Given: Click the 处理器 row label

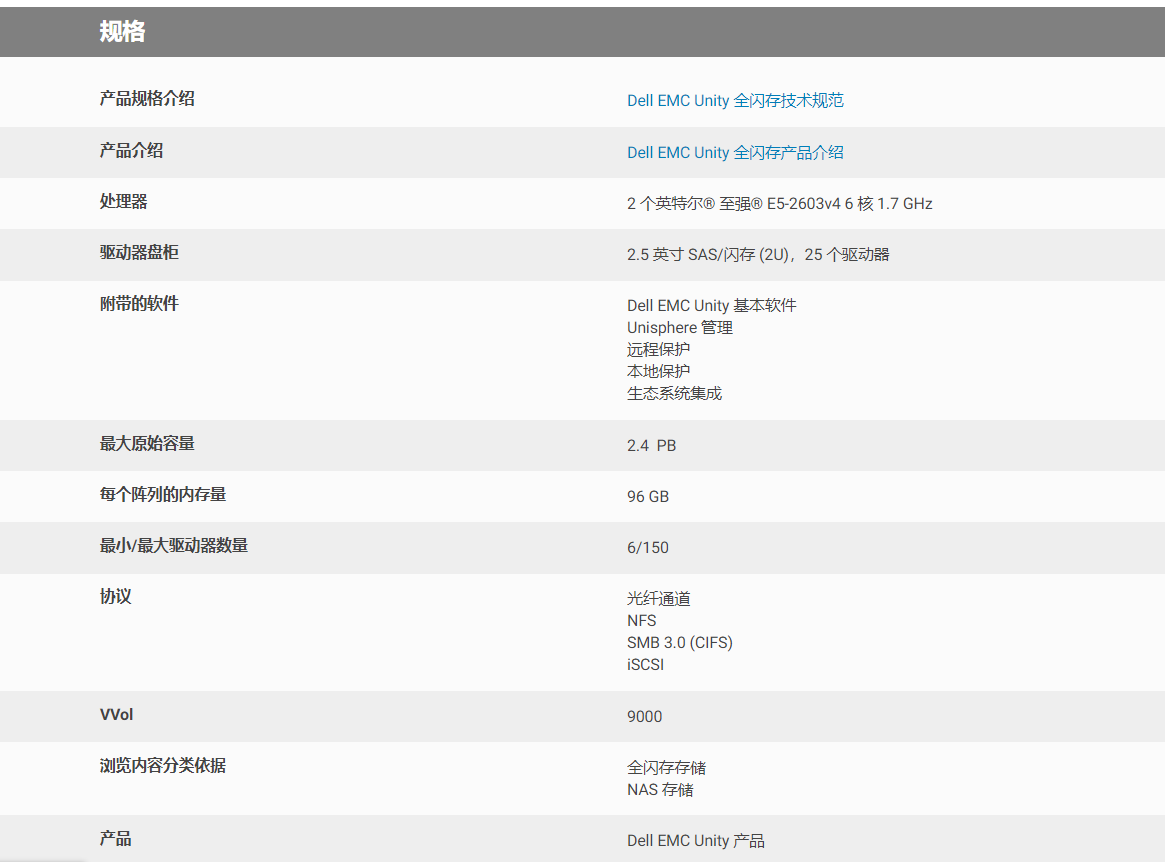Looking at the screenshot, I should [x=123, y=202].
